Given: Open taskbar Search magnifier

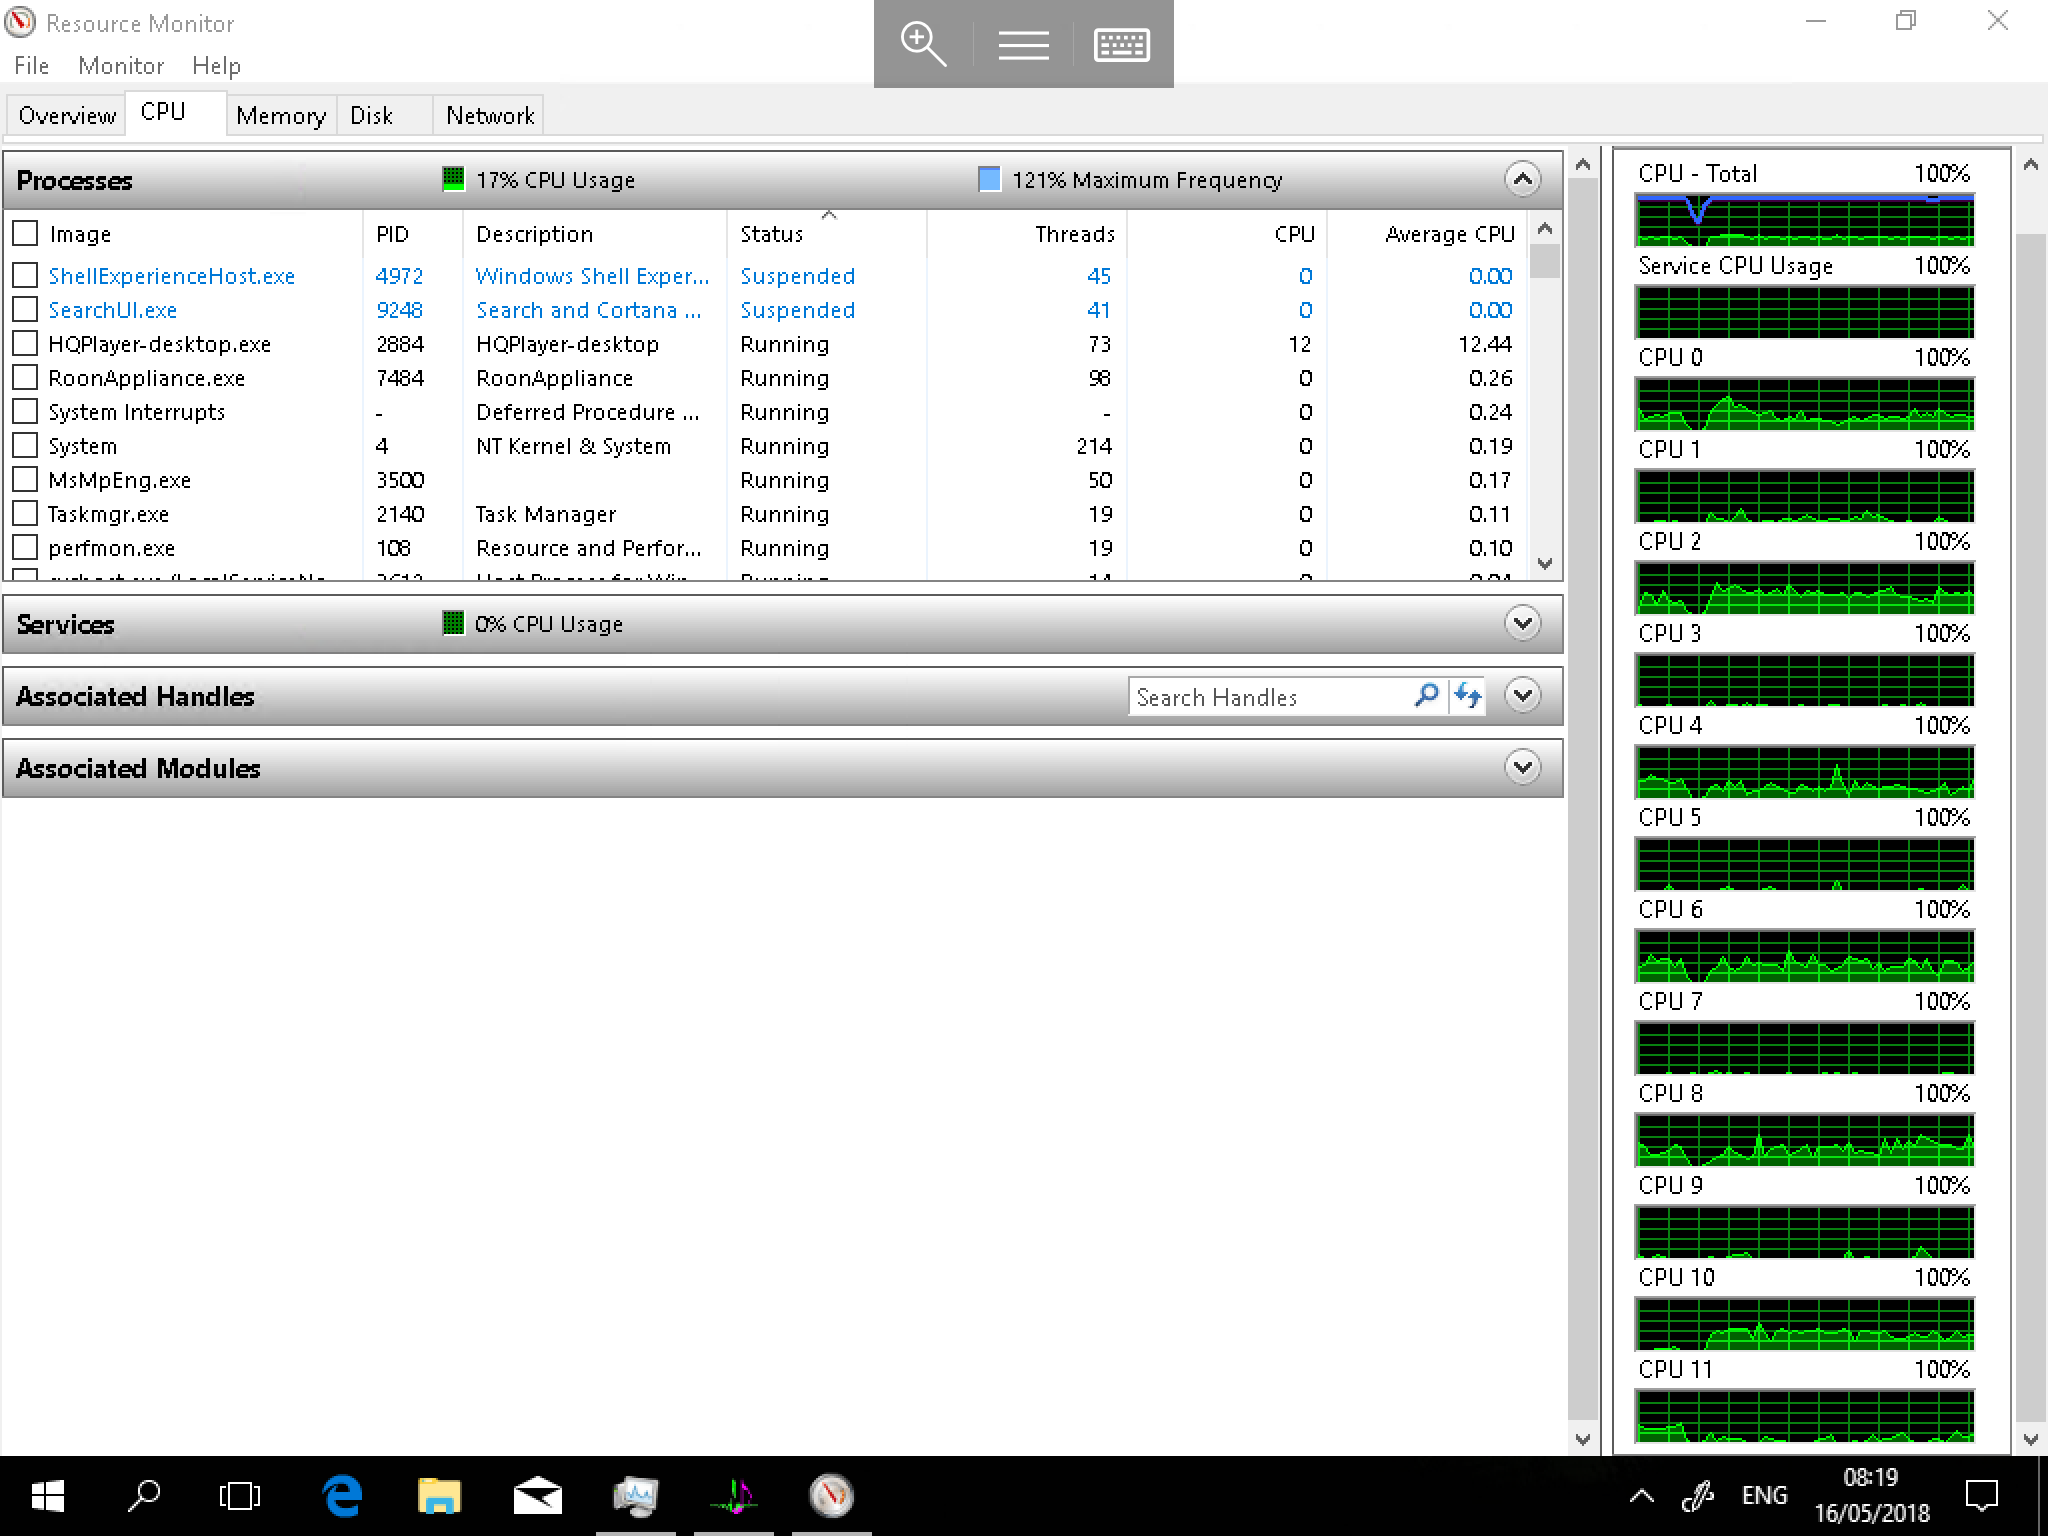Looking at the screenshot, I should point(144,1496).
